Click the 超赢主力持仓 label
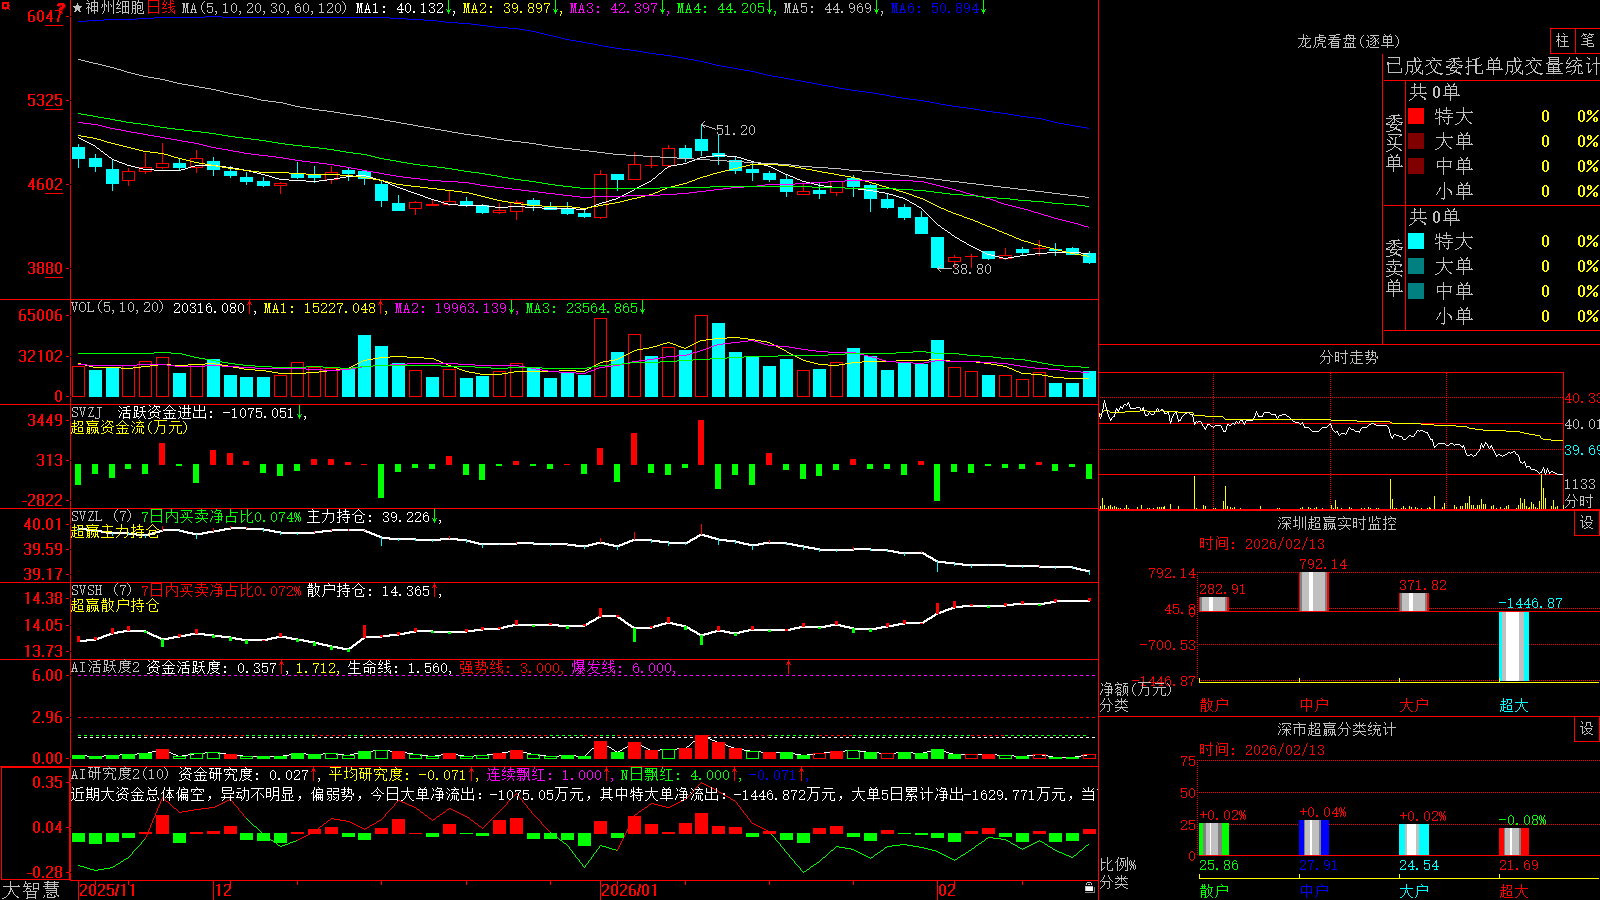The image size is (1600, 900). pyautogui.click(x=115, y=531)
